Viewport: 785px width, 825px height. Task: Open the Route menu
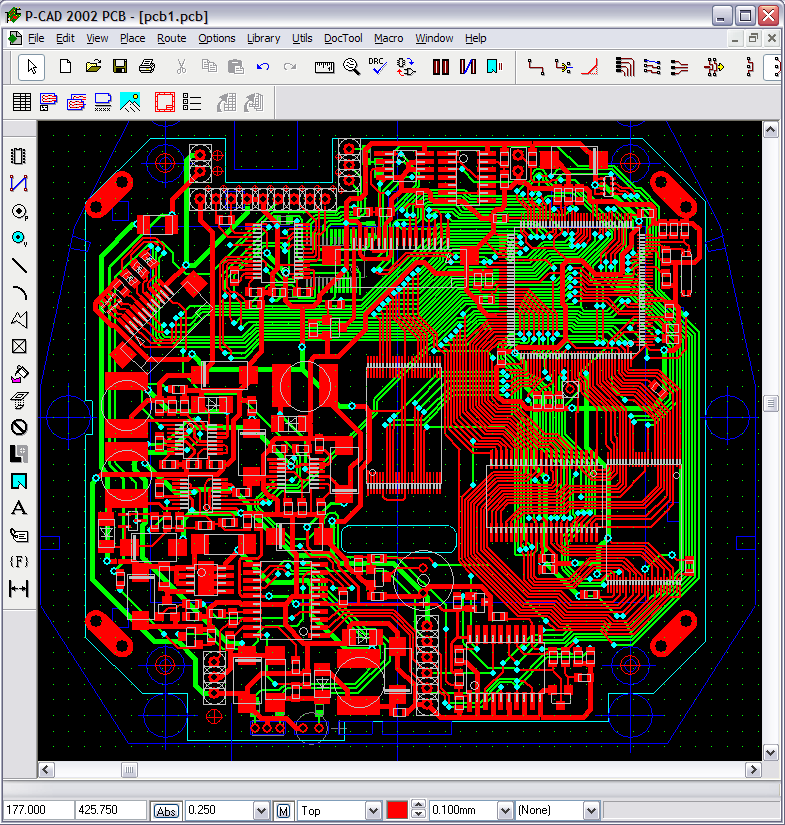pos(172,38)
